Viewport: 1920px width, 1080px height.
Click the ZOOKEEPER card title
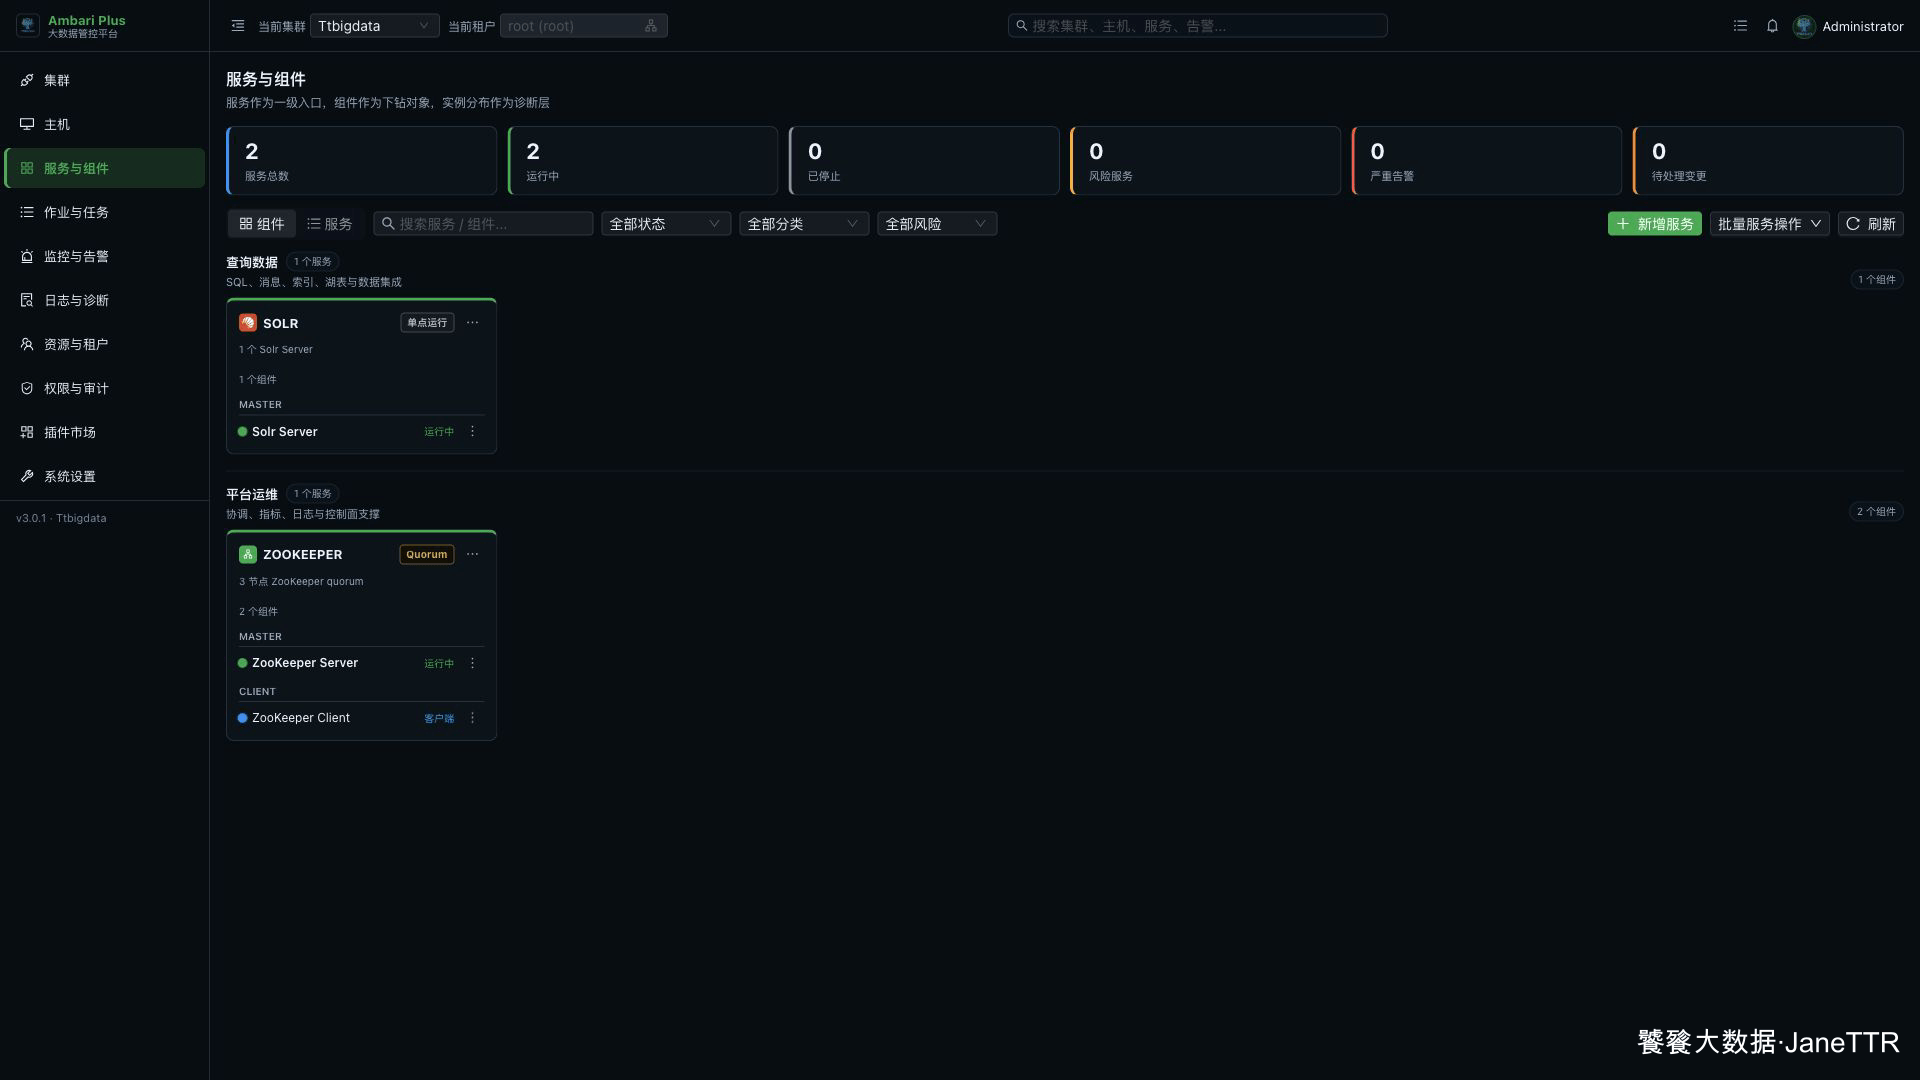(302, 554)
